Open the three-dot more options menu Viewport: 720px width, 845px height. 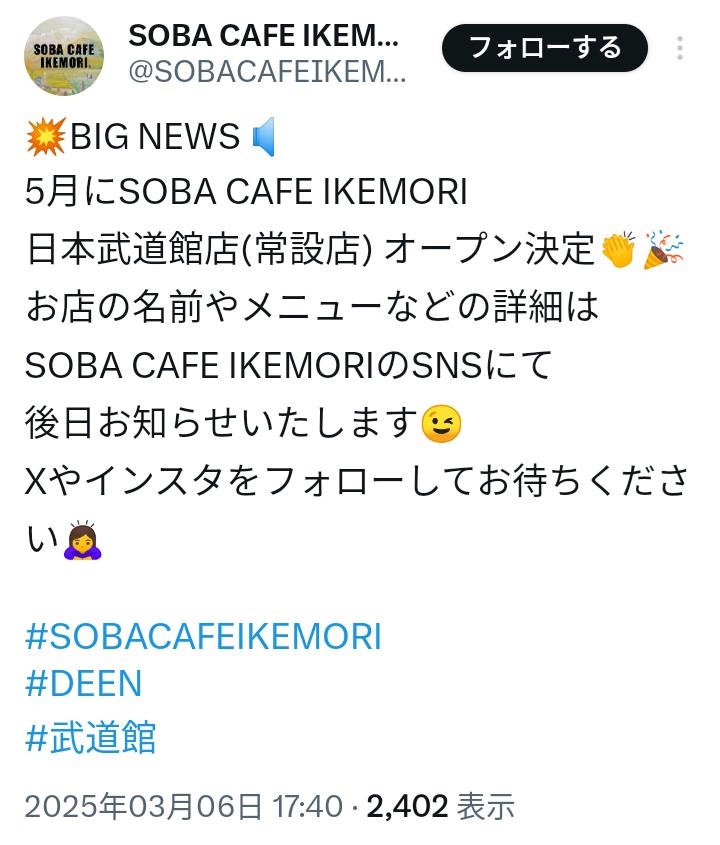pyautogui.click(x=680, y=48)
